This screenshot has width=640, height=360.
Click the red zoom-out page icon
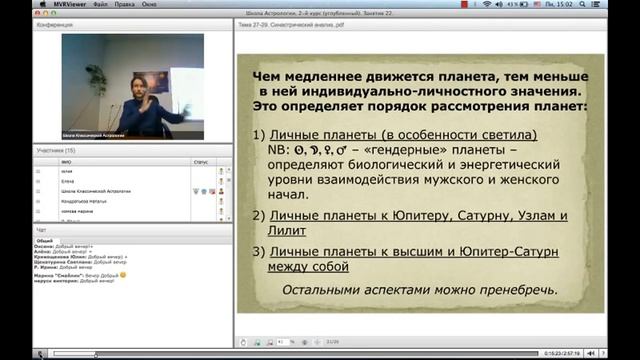[x=269, y=342]
